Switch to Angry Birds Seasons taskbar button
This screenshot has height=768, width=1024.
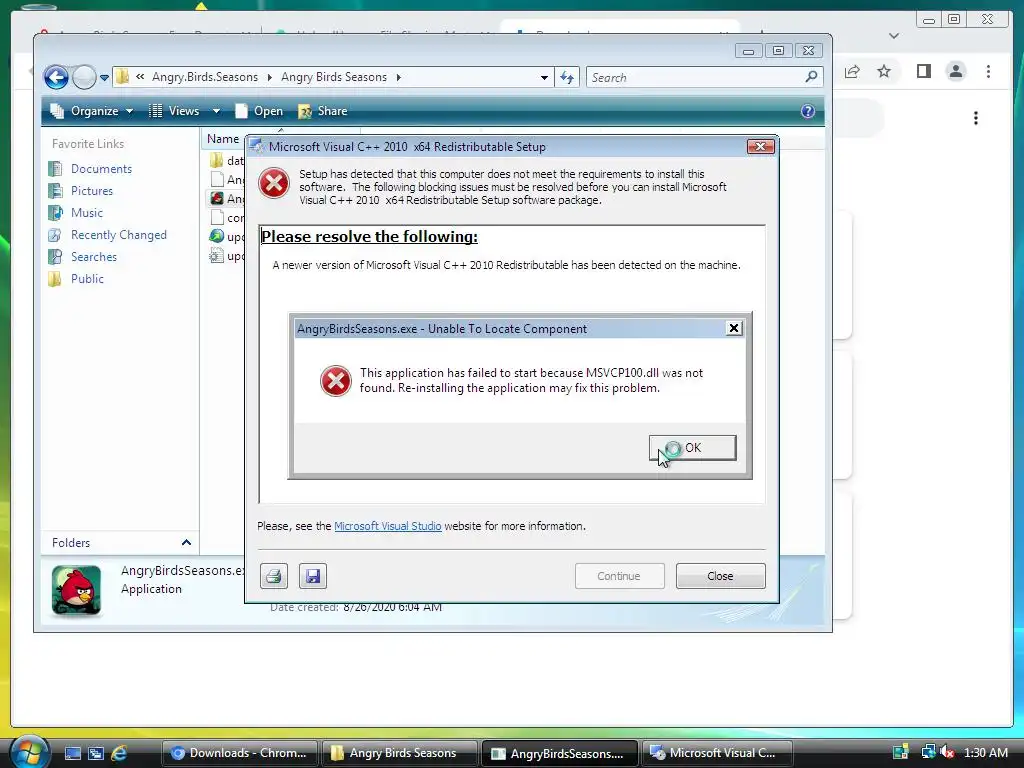point(400,753)
